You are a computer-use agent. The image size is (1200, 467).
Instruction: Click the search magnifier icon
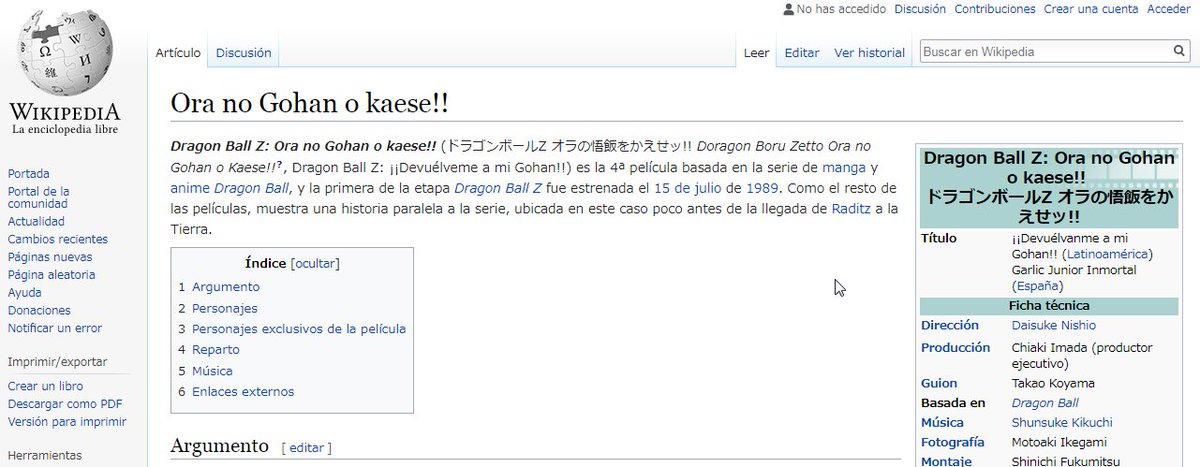coord(1181,51)
